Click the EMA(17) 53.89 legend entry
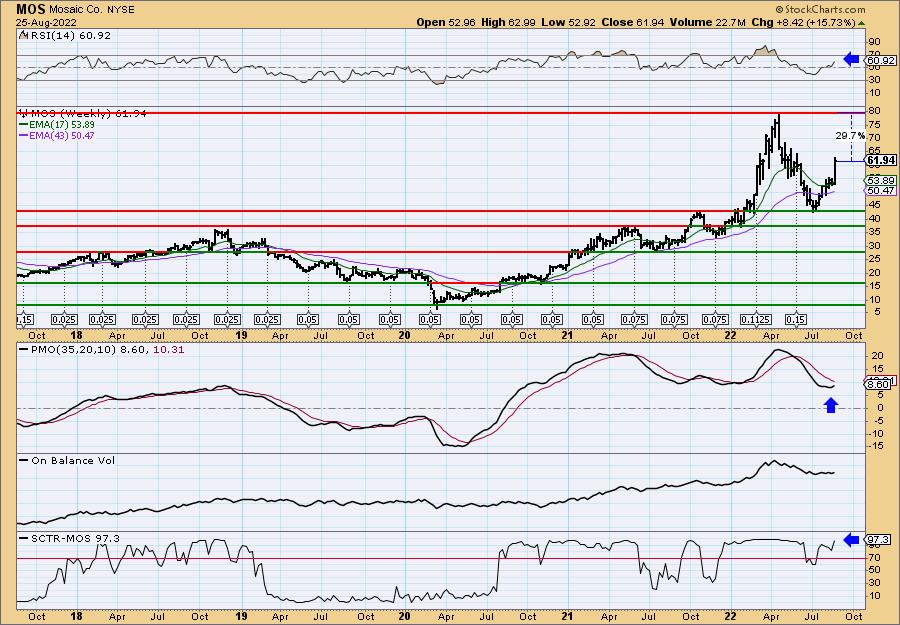This screenshot has height=625, width=900. (57, 125)
